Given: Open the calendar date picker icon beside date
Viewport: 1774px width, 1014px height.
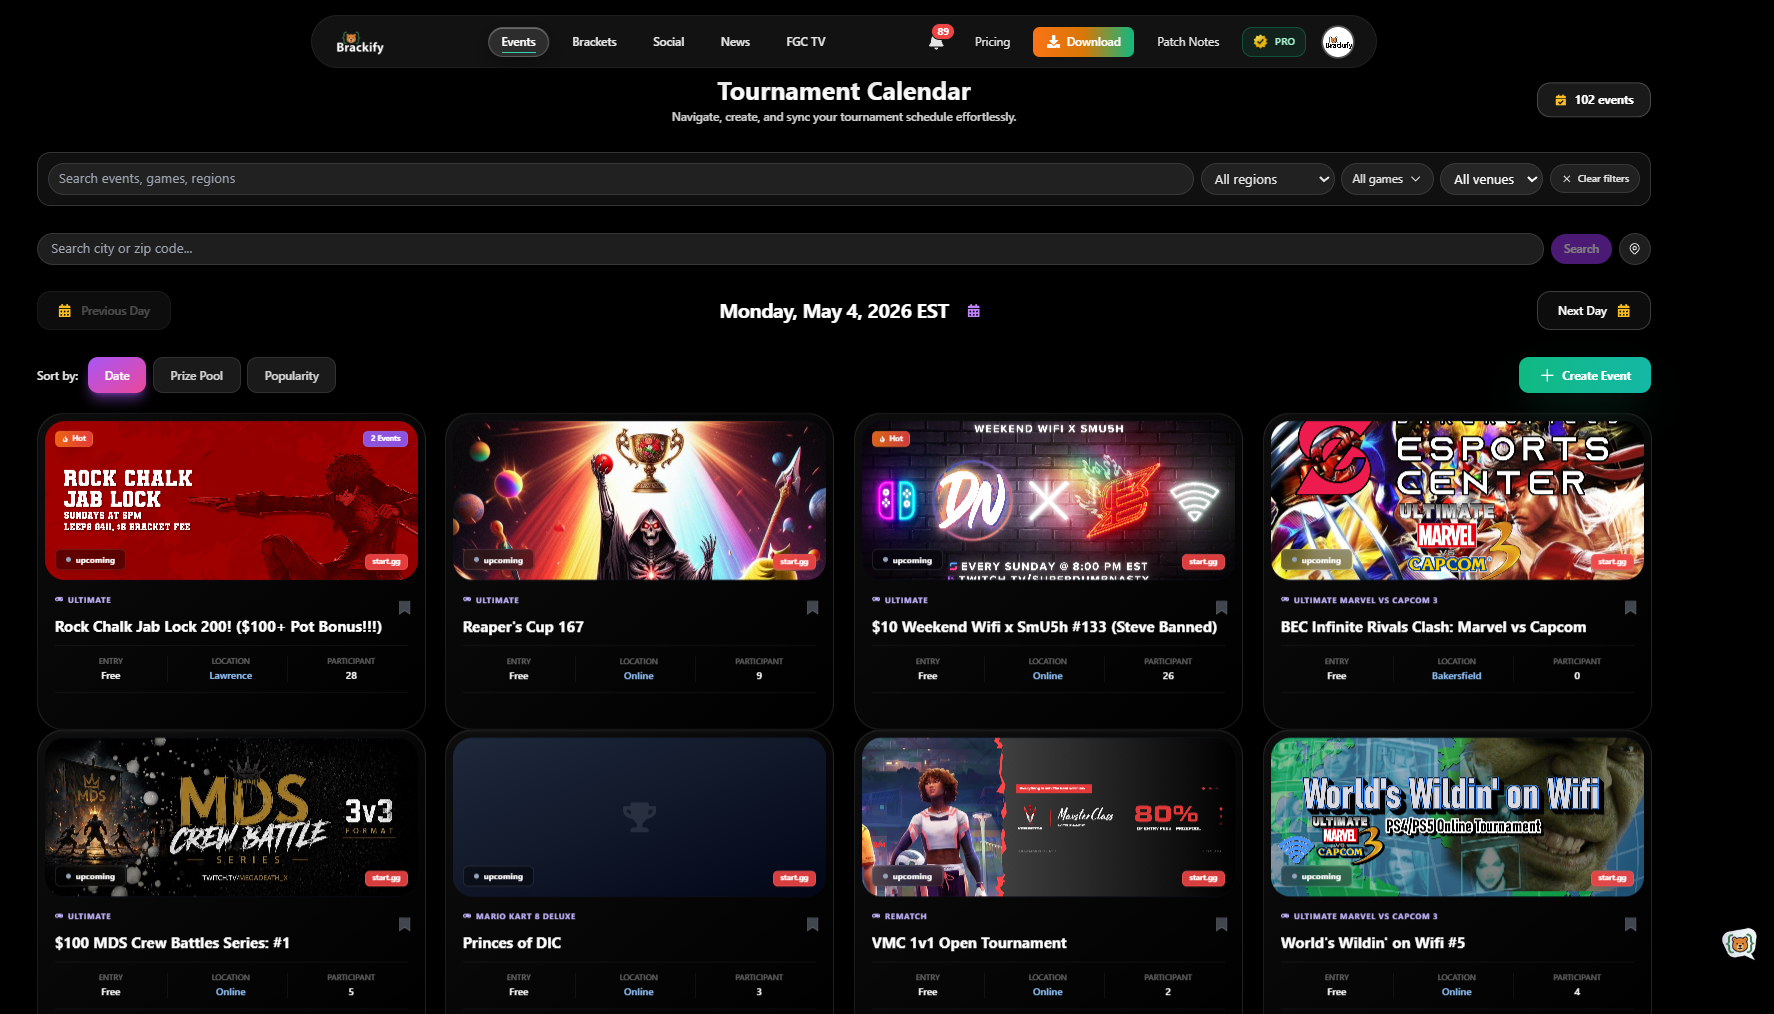Looking at the screenshot, I should point(974,311).
